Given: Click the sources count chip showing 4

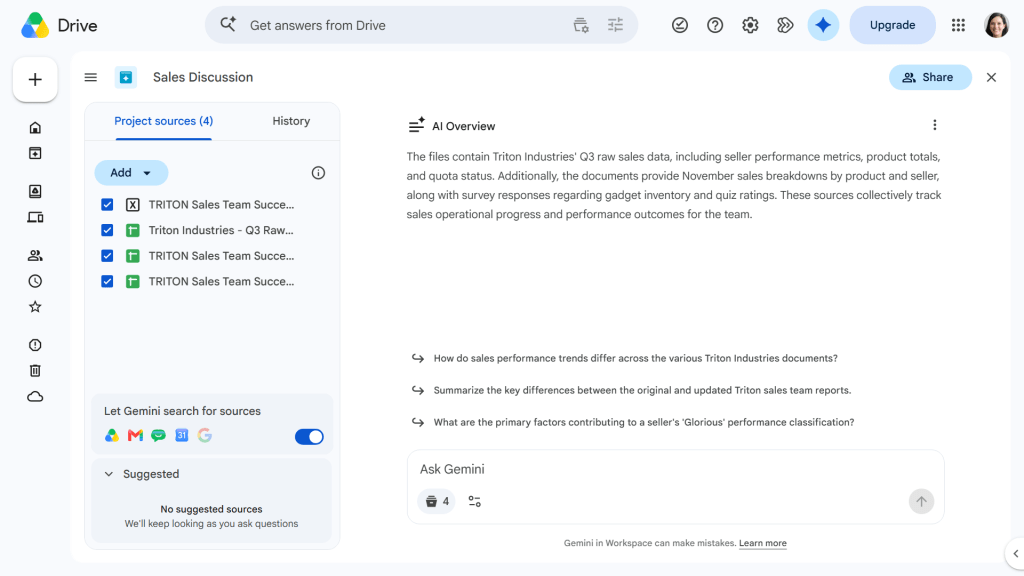Looking at the screenshot, I should 436,502.
